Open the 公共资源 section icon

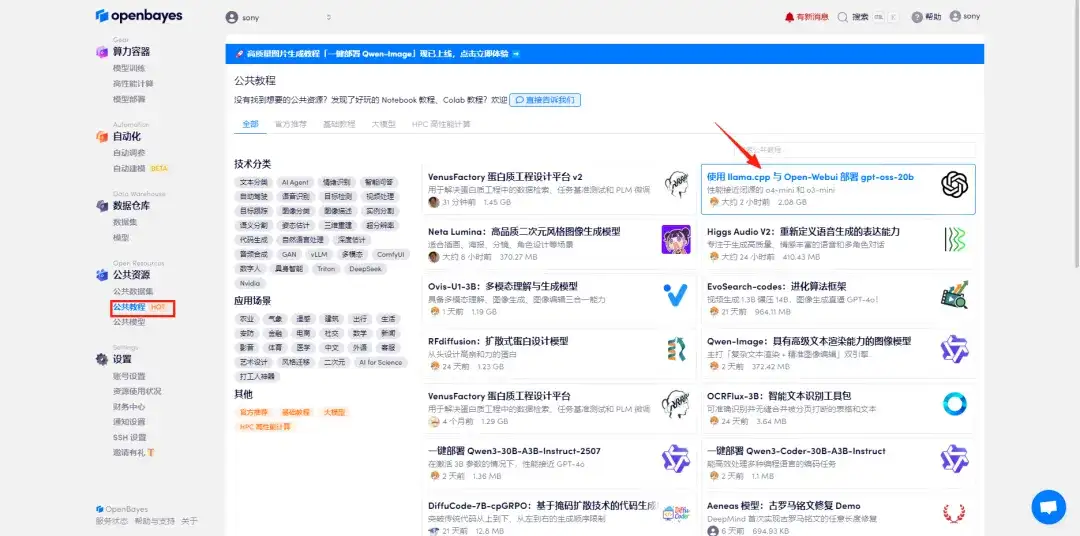click(x=102, y=275)
